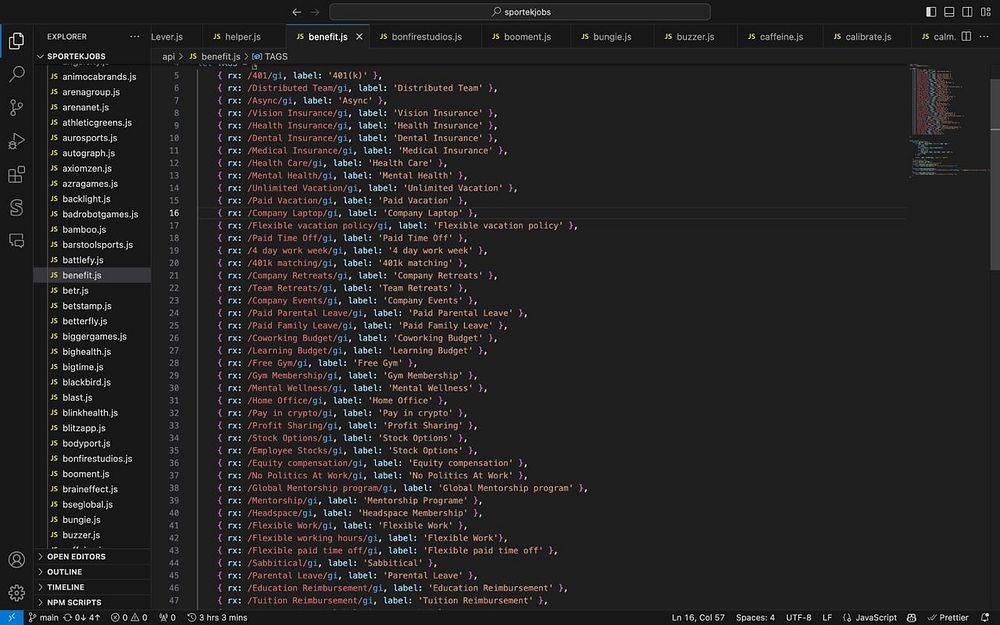This screenshot has height=625, width=1000.
Task: Click line number 16 in the gutter
Action: pos(174,213)
